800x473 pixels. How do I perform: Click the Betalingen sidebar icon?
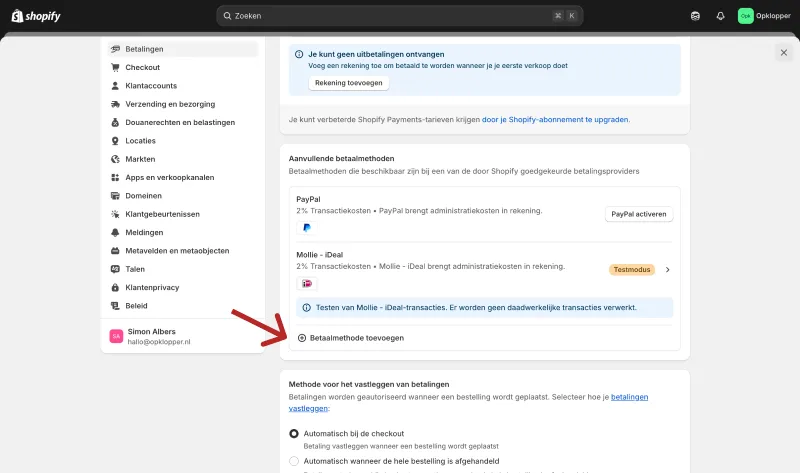[115, 49]
